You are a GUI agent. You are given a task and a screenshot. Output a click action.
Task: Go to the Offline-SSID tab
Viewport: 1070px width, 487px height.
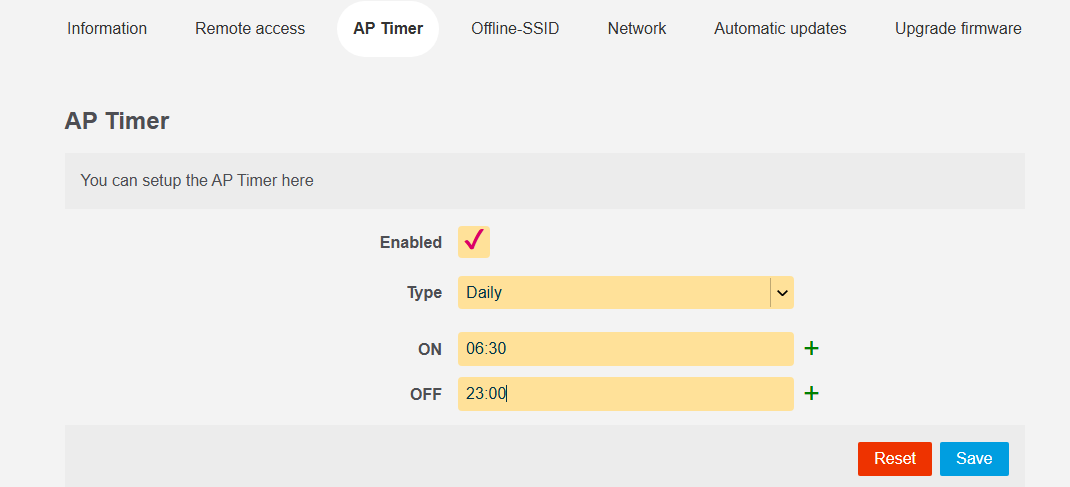click(515, 29)
